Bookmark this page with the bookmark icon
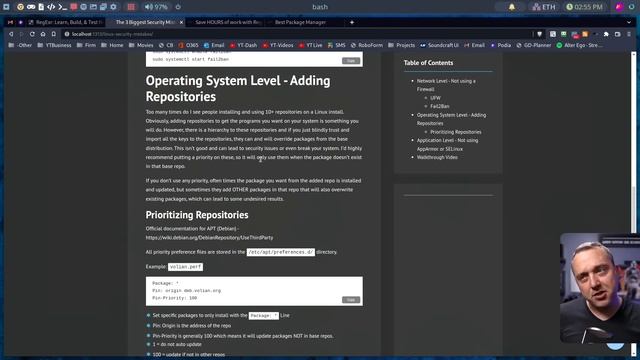Screen dimensions: 640x360 (53, 34)
